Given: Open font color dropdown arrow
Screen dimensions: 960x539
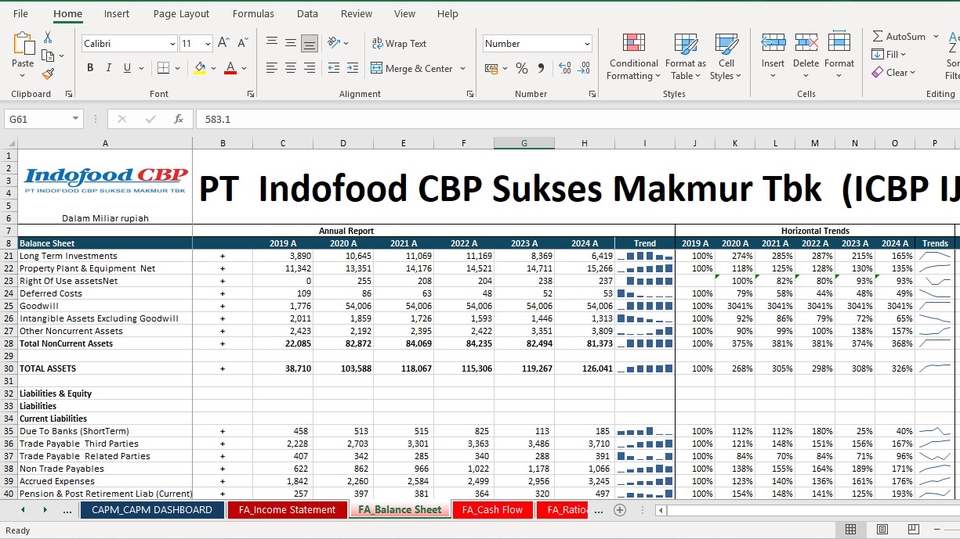Looking at the screenshot, I should click(x=244, y=69).
